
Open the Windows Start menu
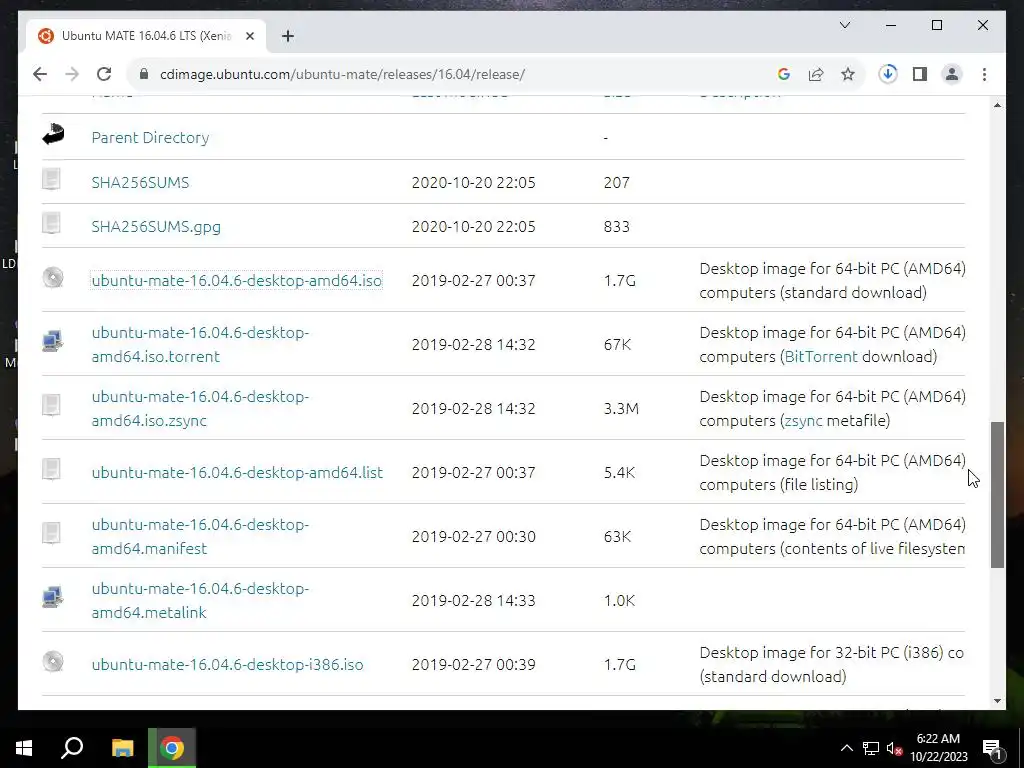[x=24, y=748]
